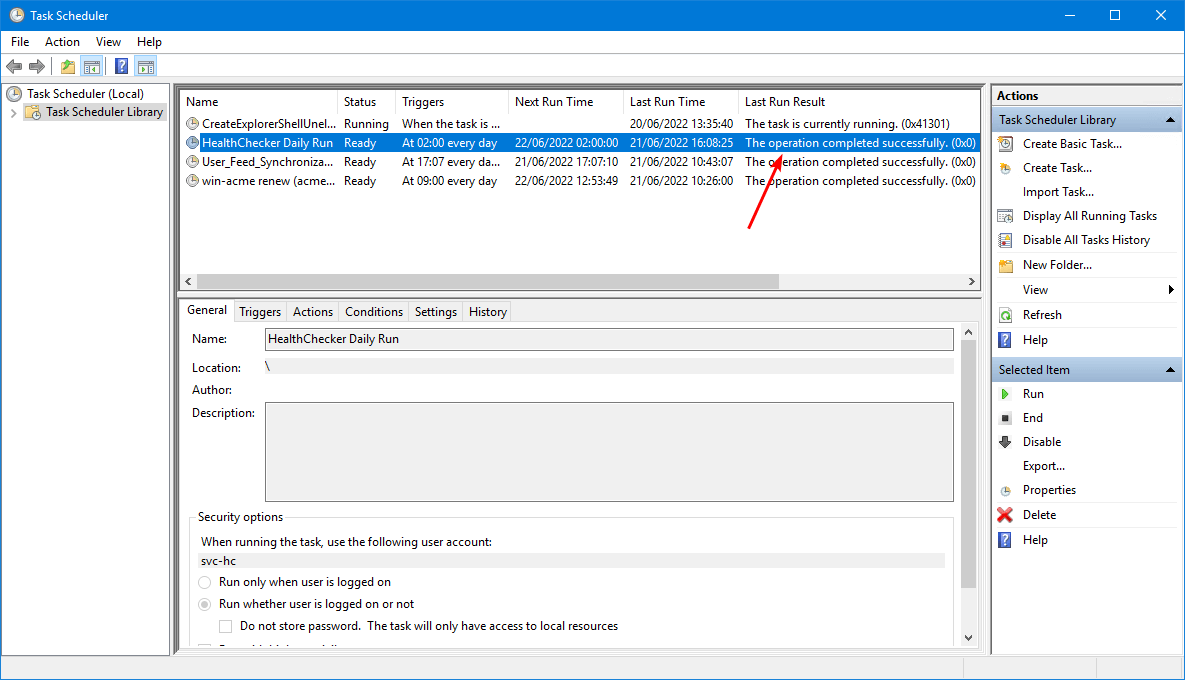The height and width of the screenshot is (680, 1185).
Task: Click the task list horizontal scrollbar thumb
Action: [x=487, y=281]
